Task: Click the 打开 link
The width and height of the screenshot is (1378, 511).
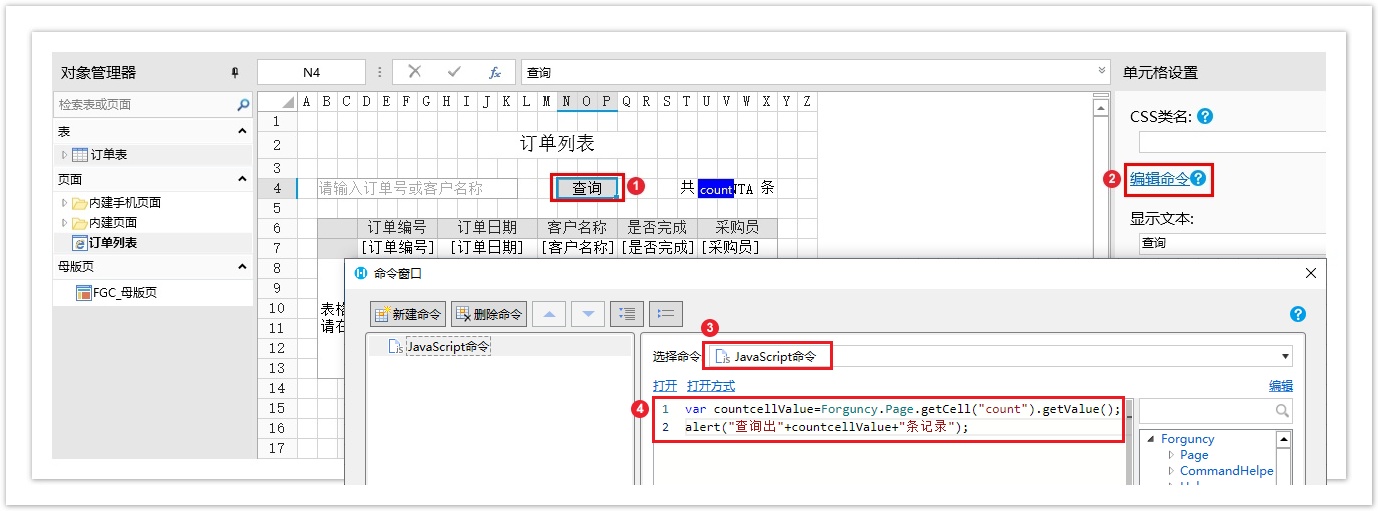Action: (x=665, y=385)
